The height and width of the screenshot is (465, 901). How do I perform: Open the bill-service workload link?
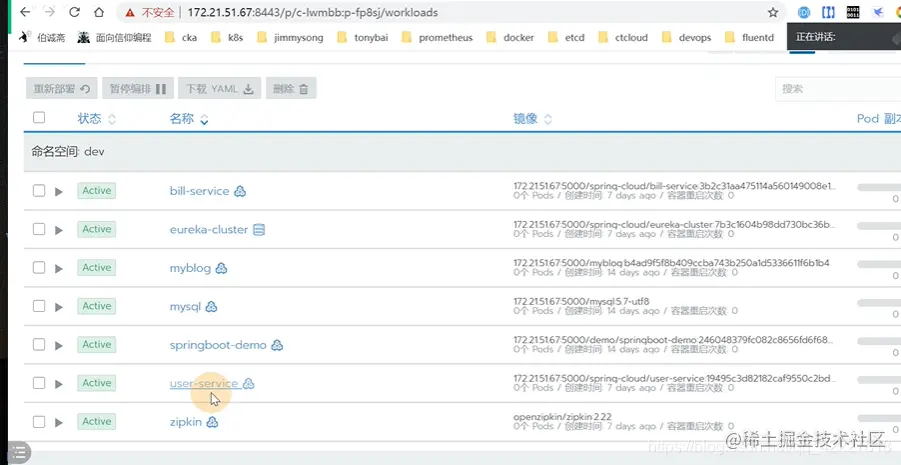[199, 191]
